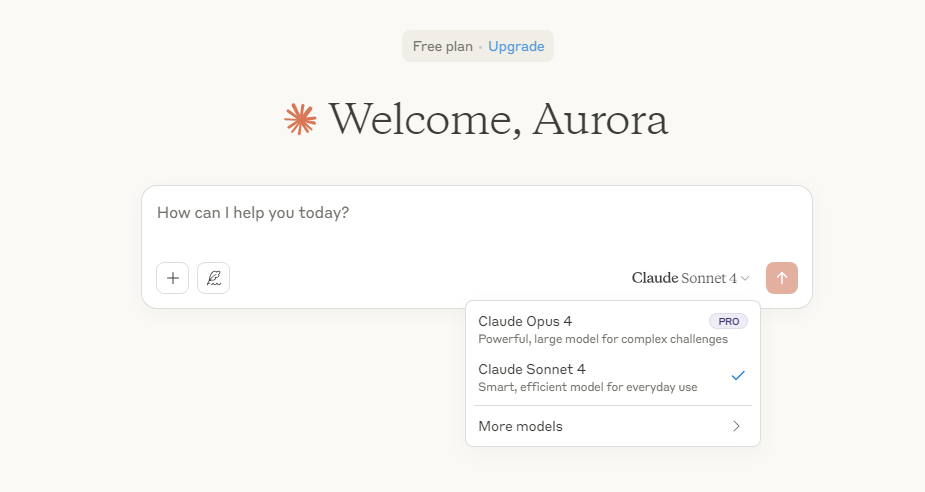This screenshot has width=925, height=492.
Task: Collapse the Claude Sonnet 4 model selector
Action: 690,278
